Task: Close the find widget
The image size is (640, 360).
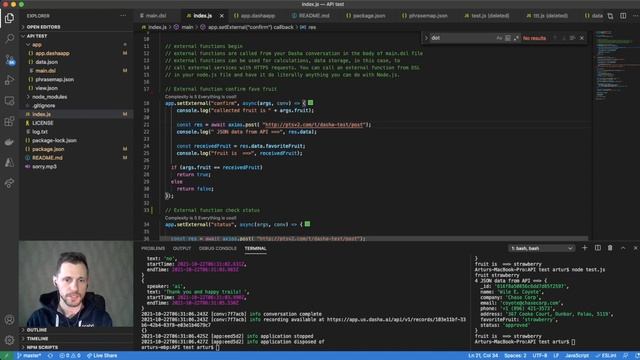Action: point(582,38)
